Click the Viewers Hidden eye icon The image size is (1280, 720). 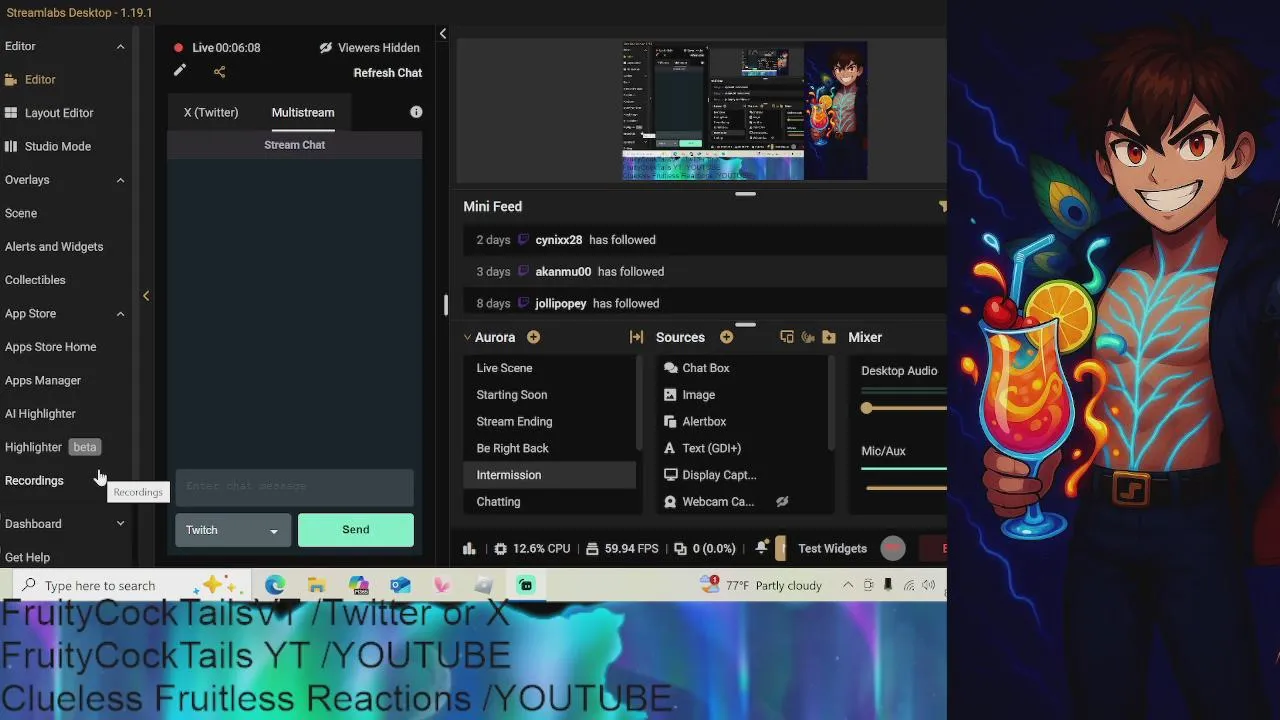point(326,48)
